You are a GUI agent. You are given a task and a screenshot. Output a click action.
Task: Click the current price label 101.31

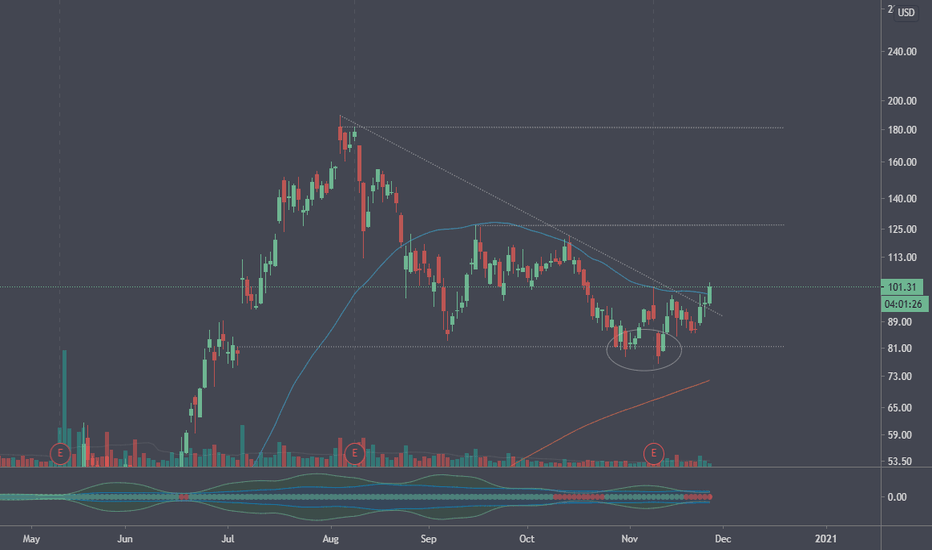point(901,287)
